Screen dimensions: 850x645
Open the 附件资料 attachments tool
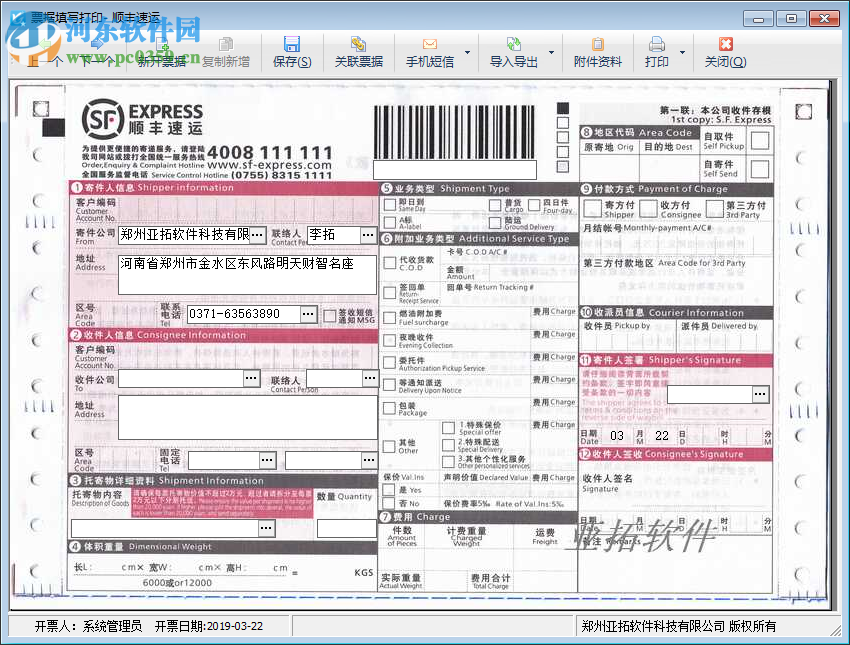pyautogui.click(x=598, y=55)
